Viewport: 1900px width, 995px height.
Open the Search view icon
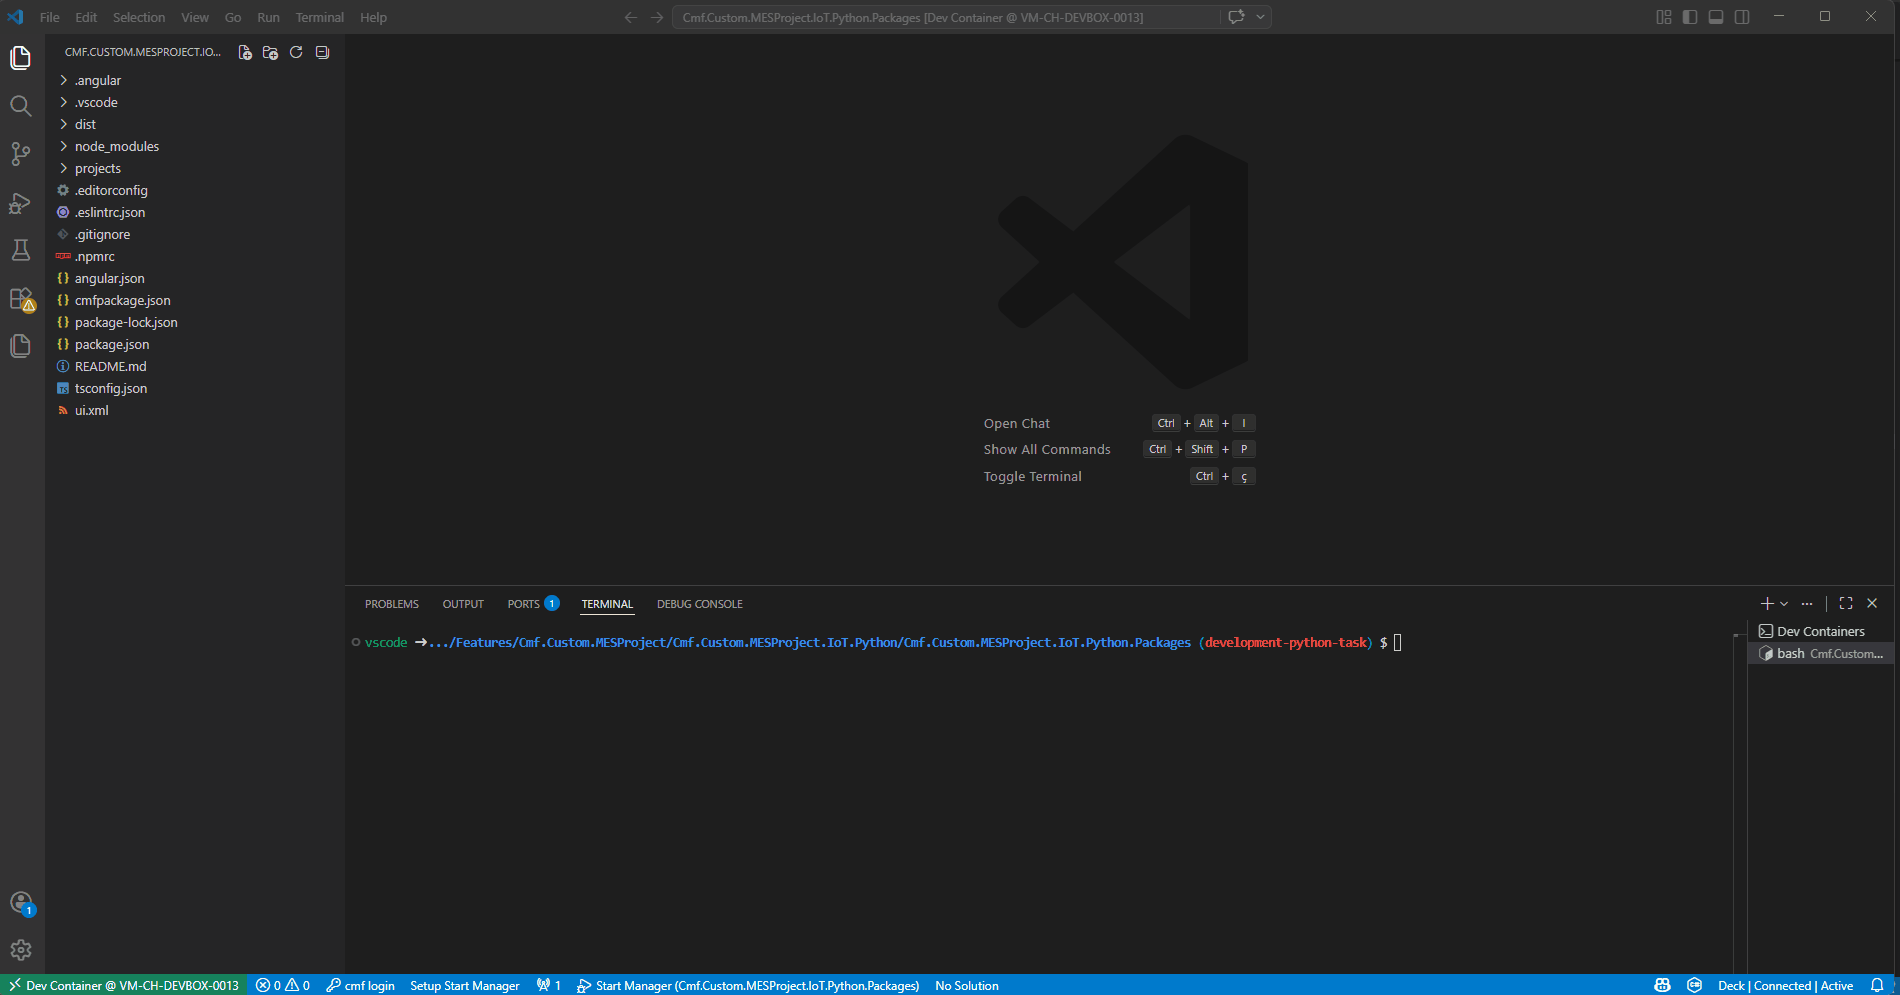21,106
